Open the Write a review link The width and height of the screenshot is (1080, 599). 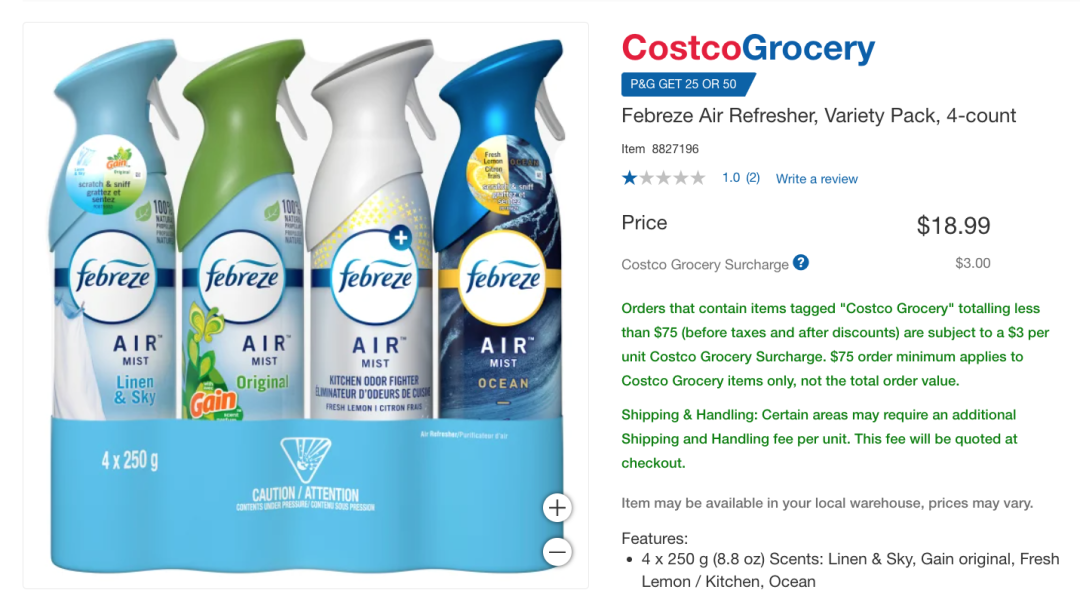pos(816,179)
